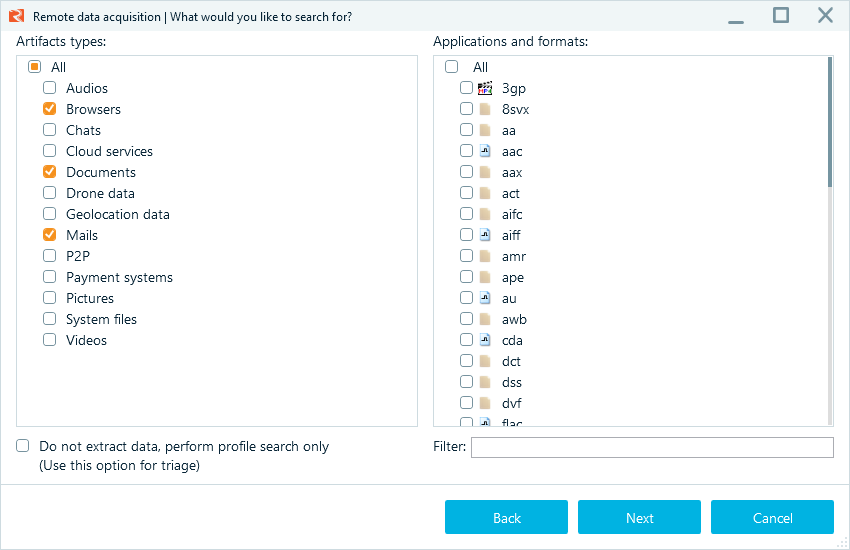Screen dimensions: 850x550
Task: Check the dvf format checkbox
Action: tap(466, 403)
